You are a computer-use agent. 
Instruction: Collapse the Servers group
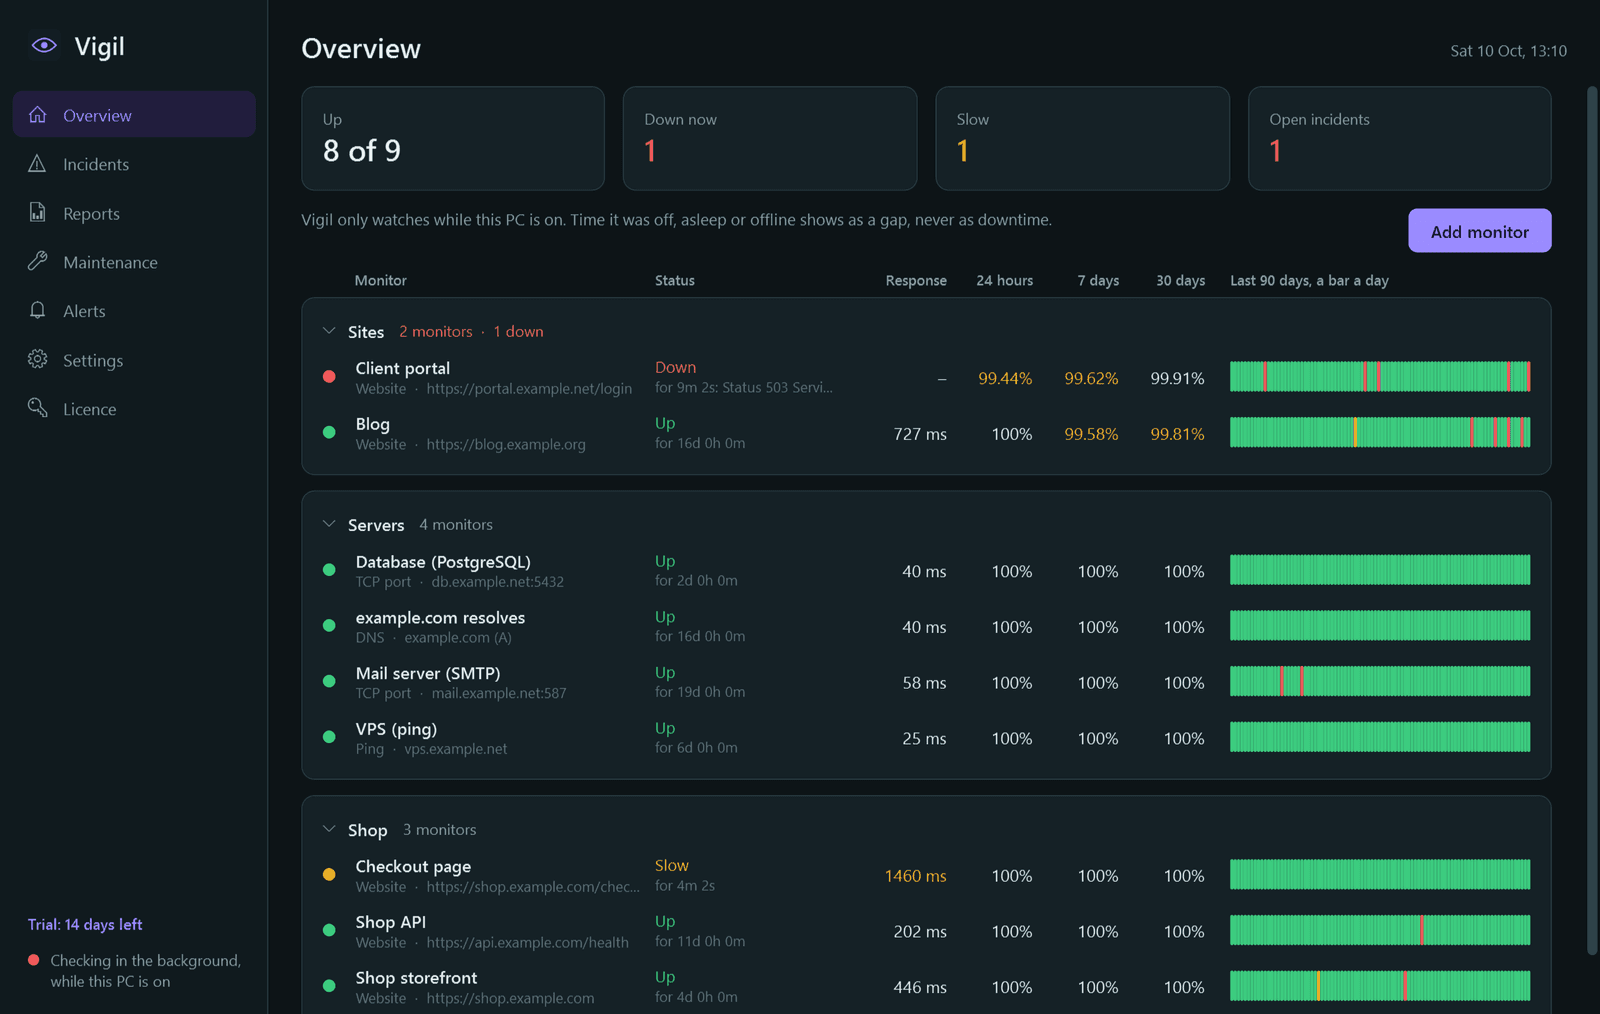(329, 524)
